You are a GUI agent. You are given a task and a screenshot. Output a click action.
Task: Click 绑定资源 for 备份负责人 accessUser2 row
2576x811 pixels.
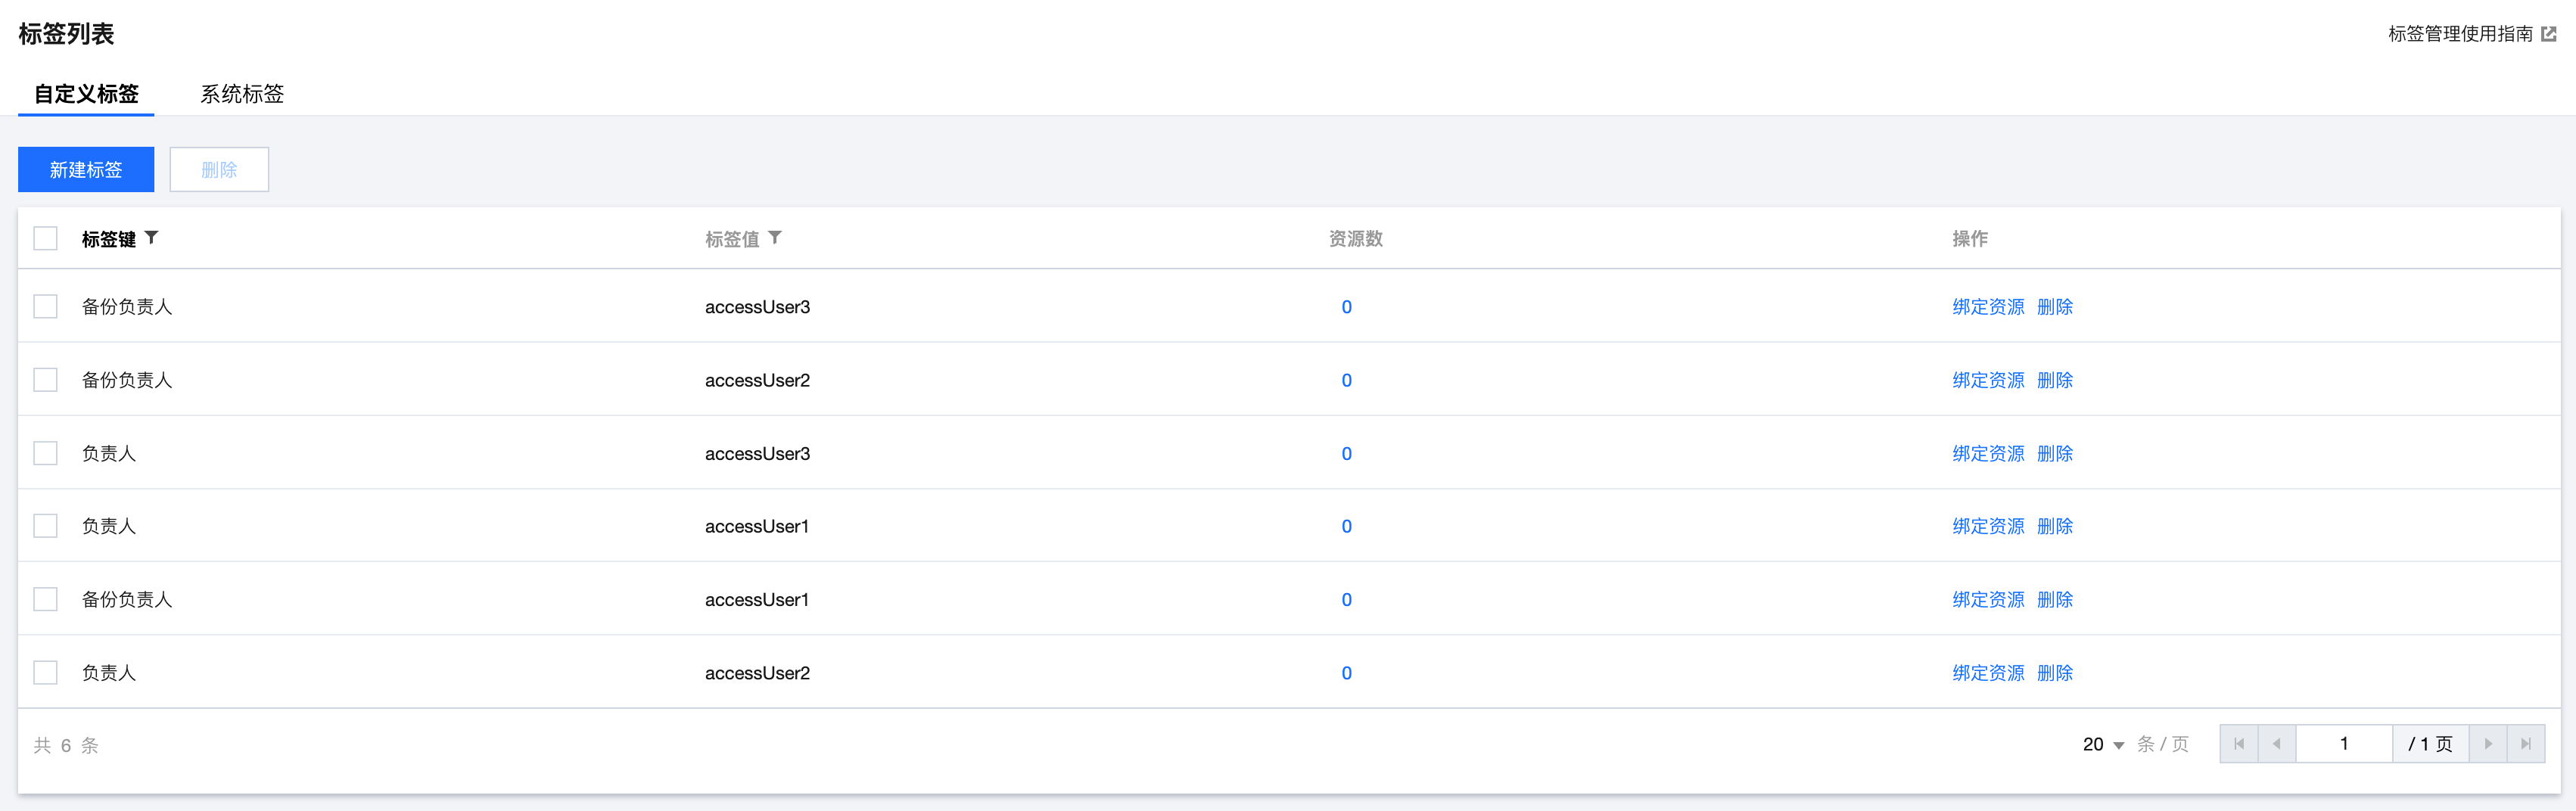[x=1988, y=380]
